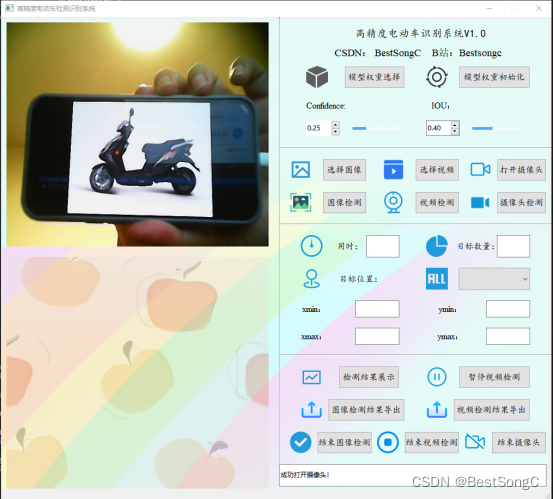End with 结束图像检测 button
554x499 pixels.
click(344, 442)
